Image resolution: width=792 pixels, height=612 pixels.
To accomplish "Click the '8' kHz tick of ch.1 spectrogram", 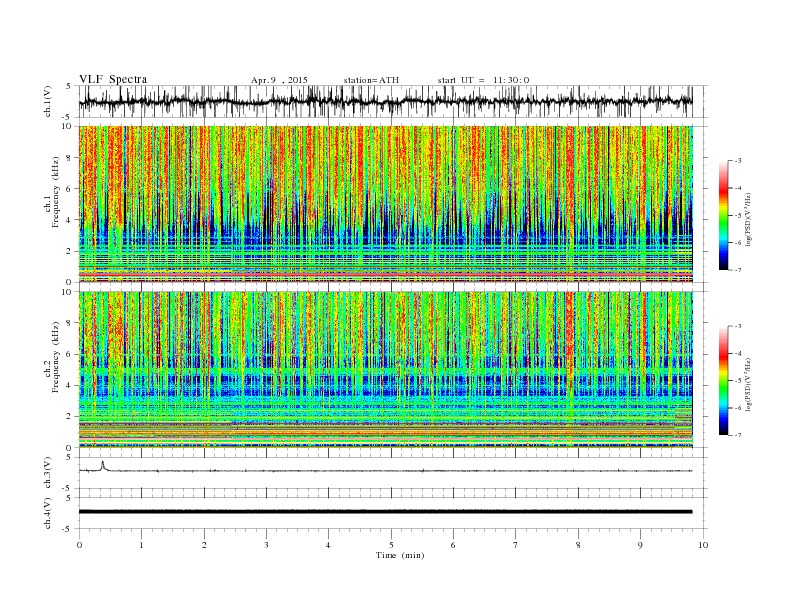I will click(70, 158).
